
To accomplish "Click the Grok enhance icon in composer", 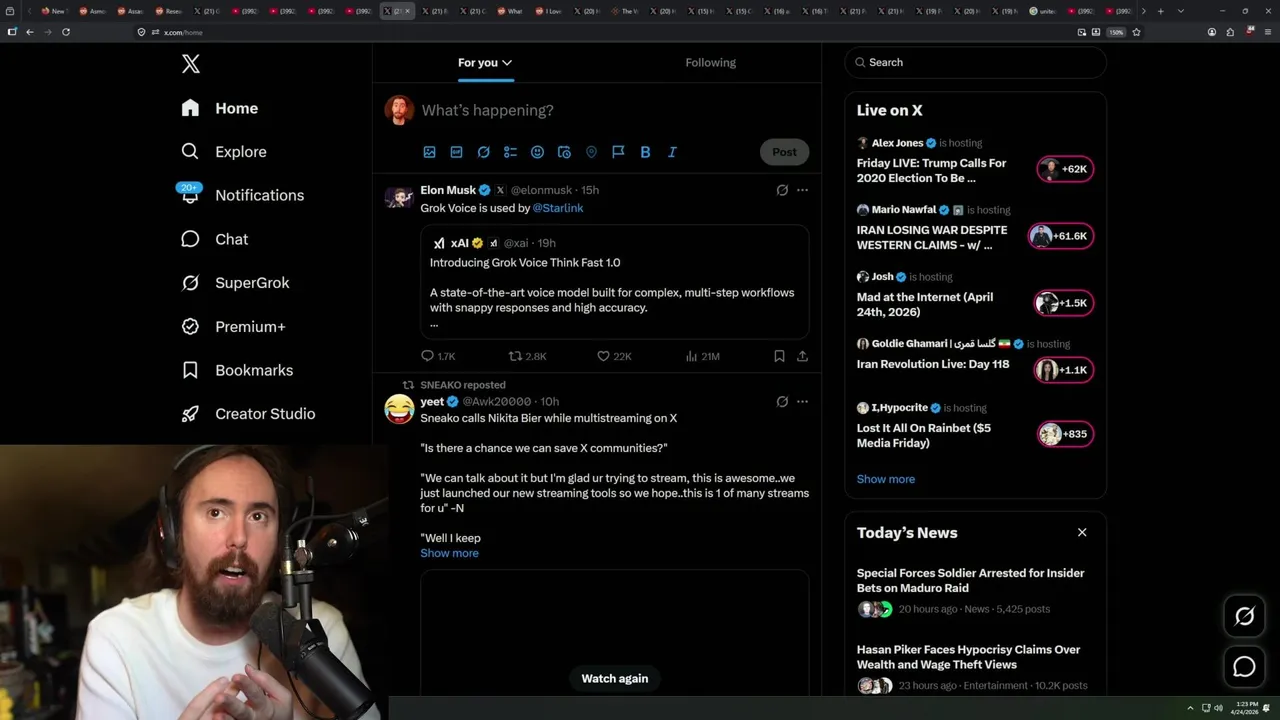I will click(x=483, y=152).
